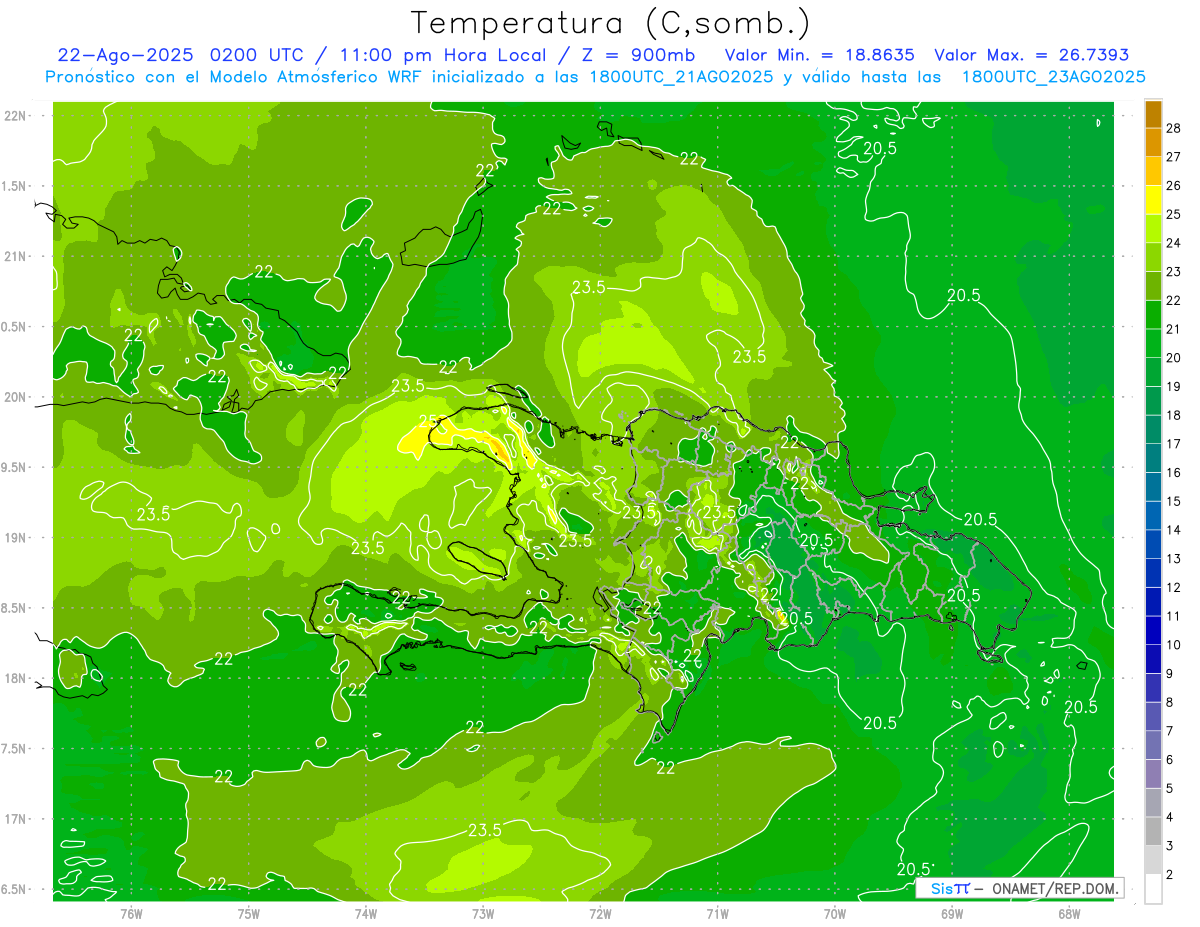
Task: Click the legend scale value 27
Action: tap(1173, 156)
